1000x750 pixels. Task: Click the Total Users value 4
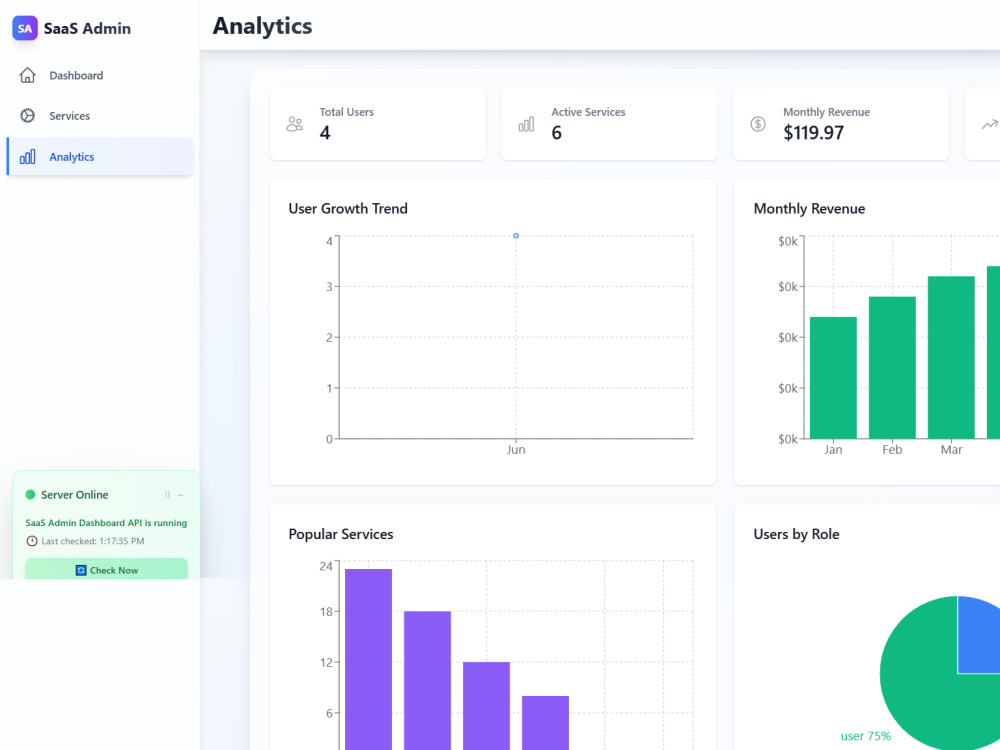(325, 133)
